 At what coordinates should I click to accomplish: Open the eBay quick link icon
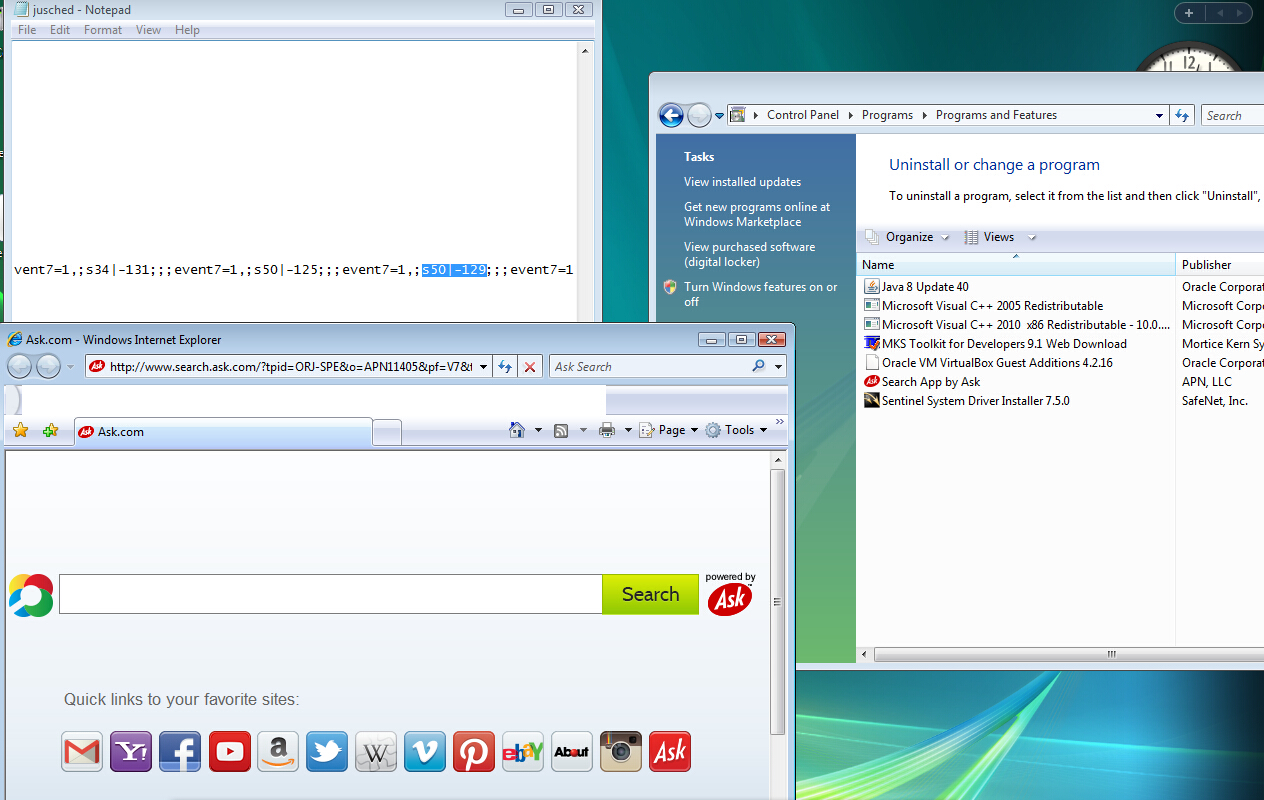coord(523,752)
